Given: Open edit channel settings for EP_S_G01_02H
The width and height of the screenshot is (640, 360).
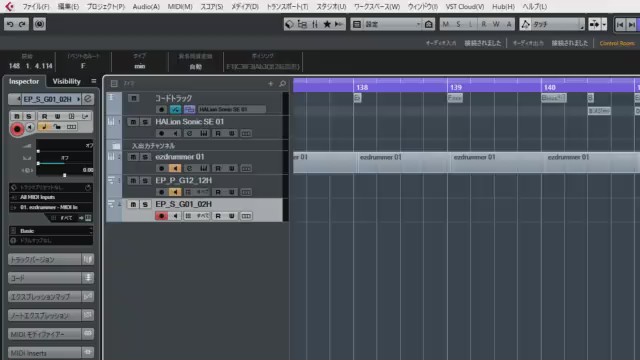Looking at the screenshot, I should [88, 99].
